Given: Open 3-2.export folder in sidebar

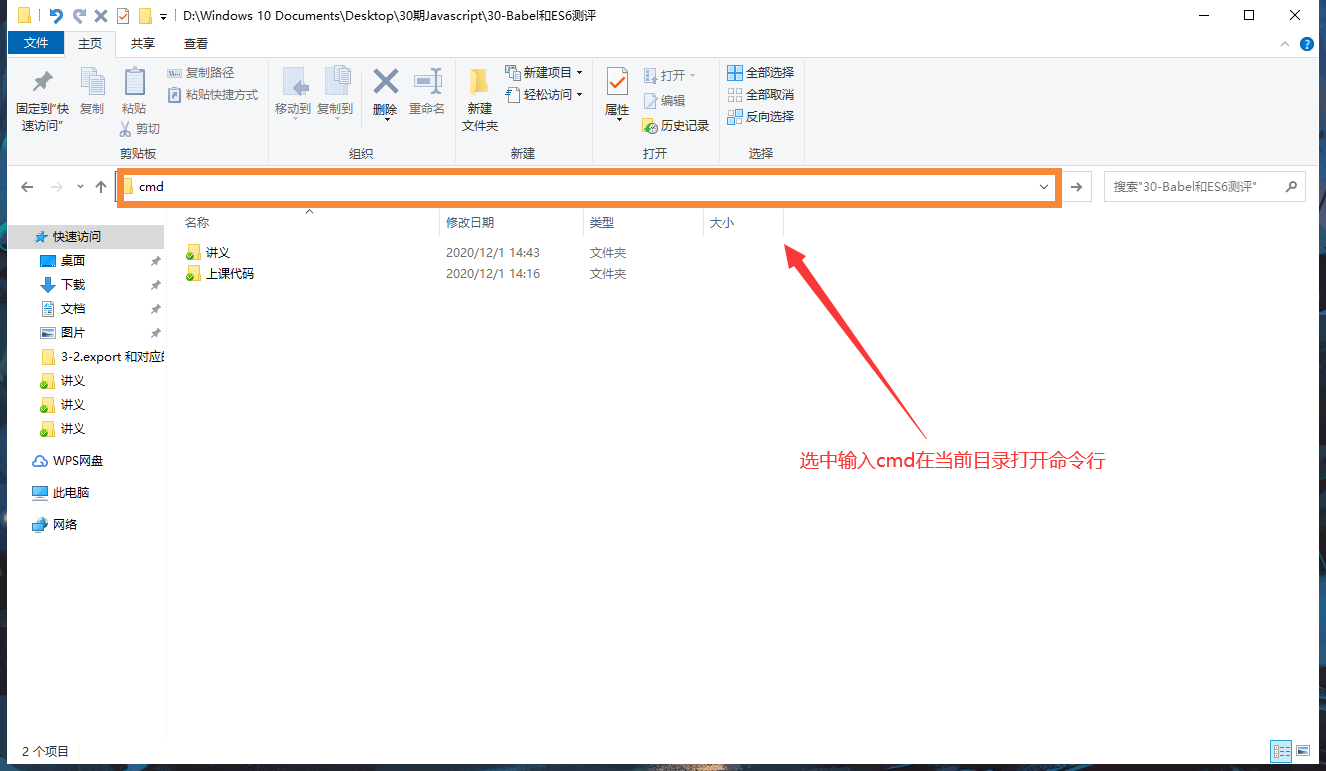Looking at the screenshot, I should click(102, 357).
